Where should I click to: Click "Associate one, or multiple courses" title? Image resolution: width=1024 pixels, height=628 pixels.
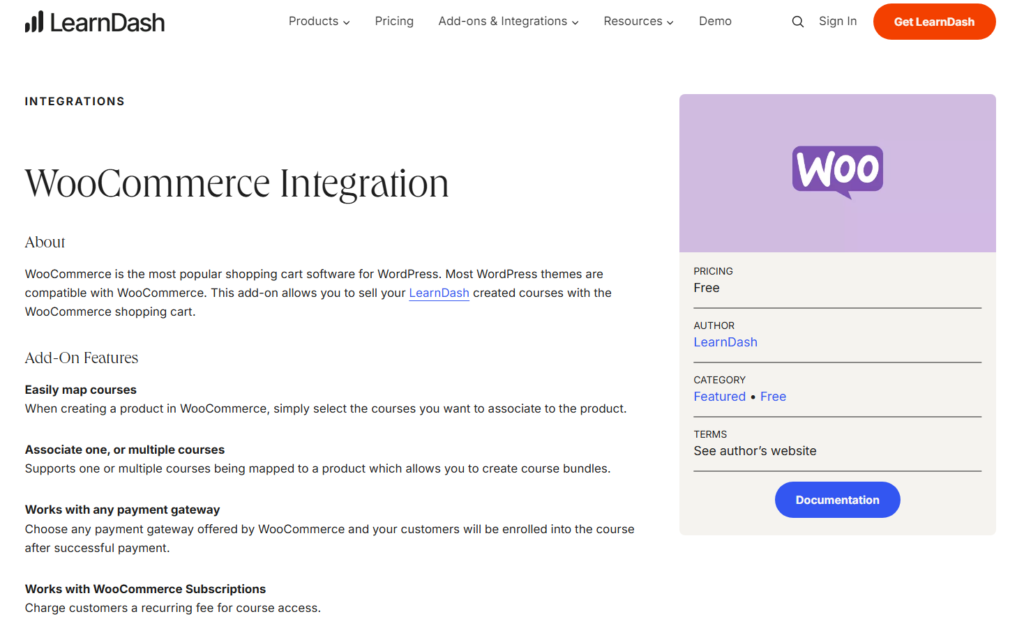tap(124, 450)
